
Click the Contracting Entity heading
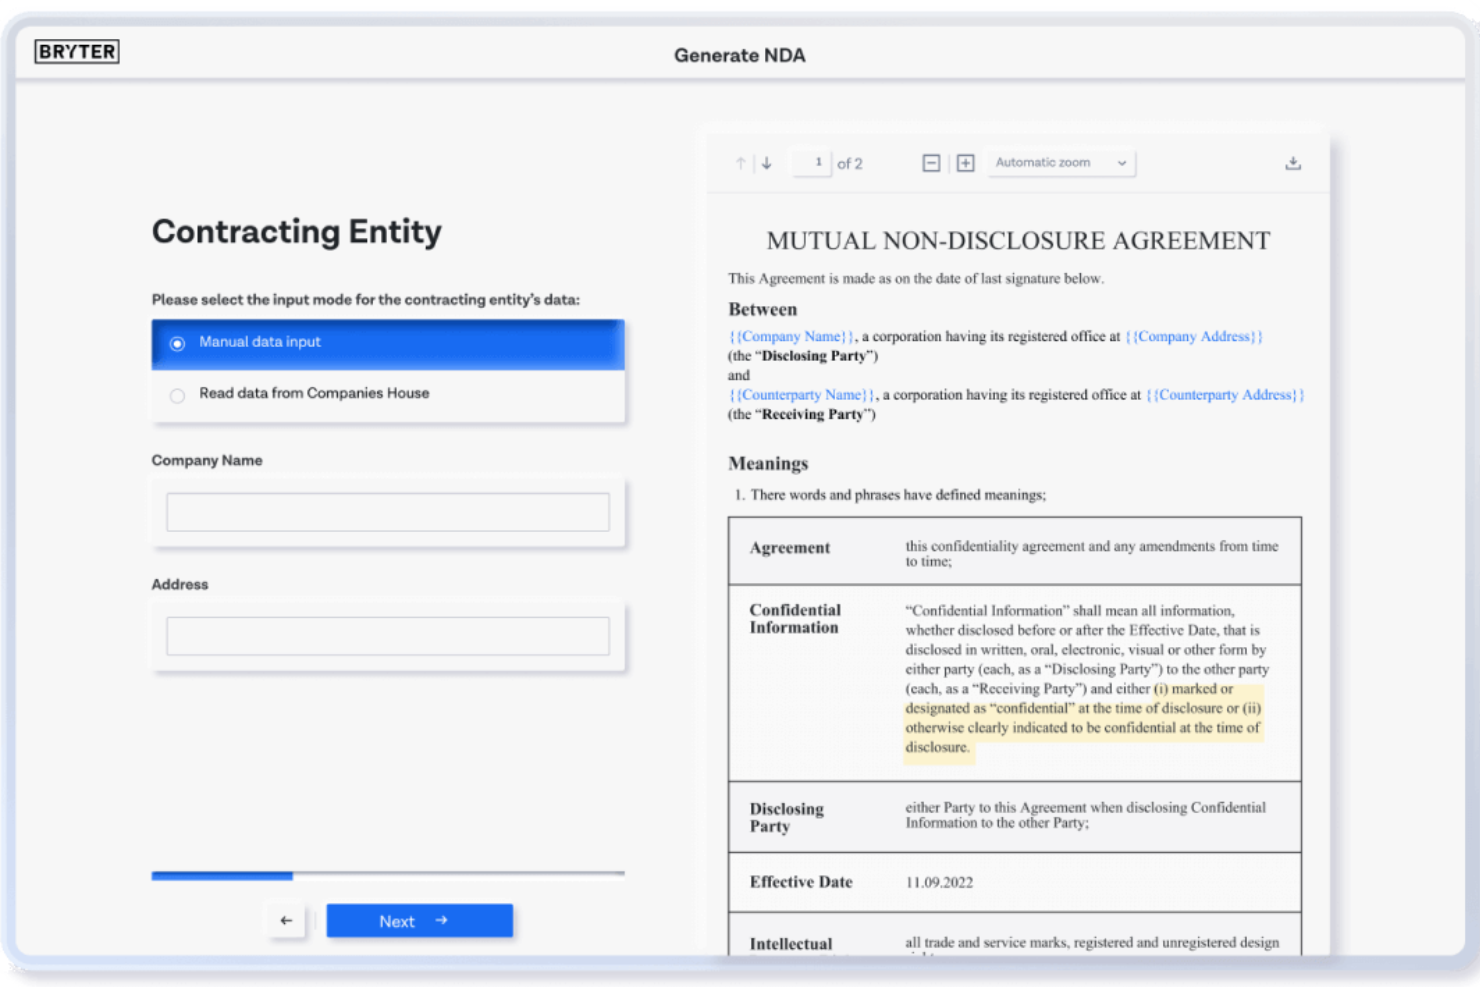[297, 232]
